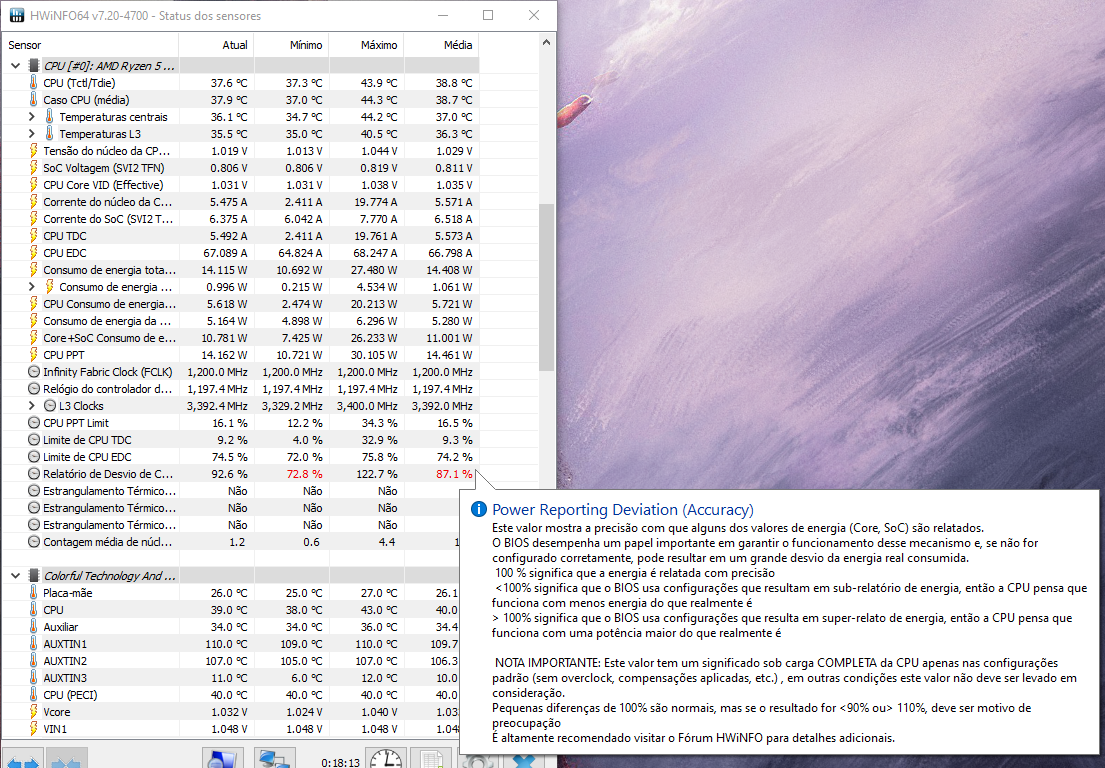
Task: Click the red 72.8 % minimum value
Action: click(304, 474)
